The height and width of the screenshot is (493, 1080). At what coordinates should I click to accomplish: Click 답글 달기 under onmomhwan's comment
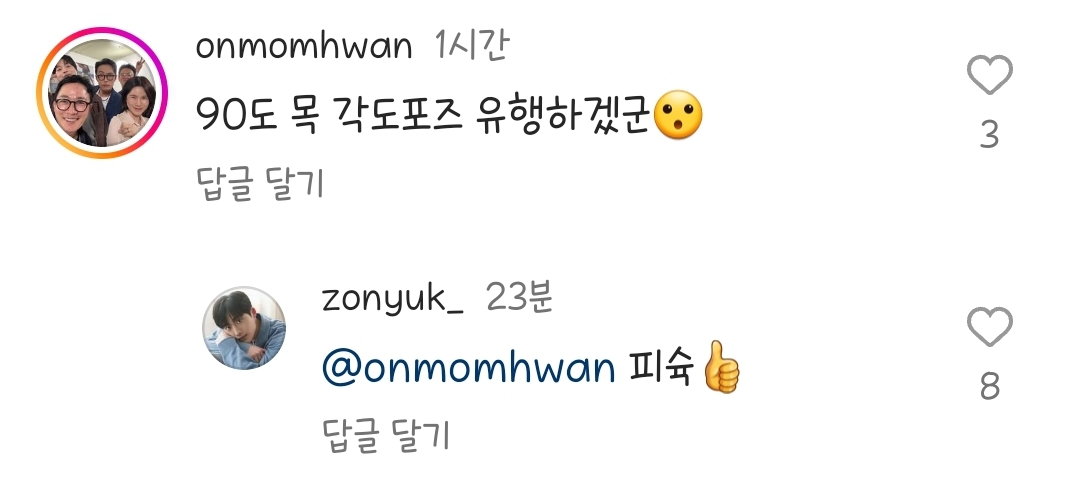(x=260, y=184)
